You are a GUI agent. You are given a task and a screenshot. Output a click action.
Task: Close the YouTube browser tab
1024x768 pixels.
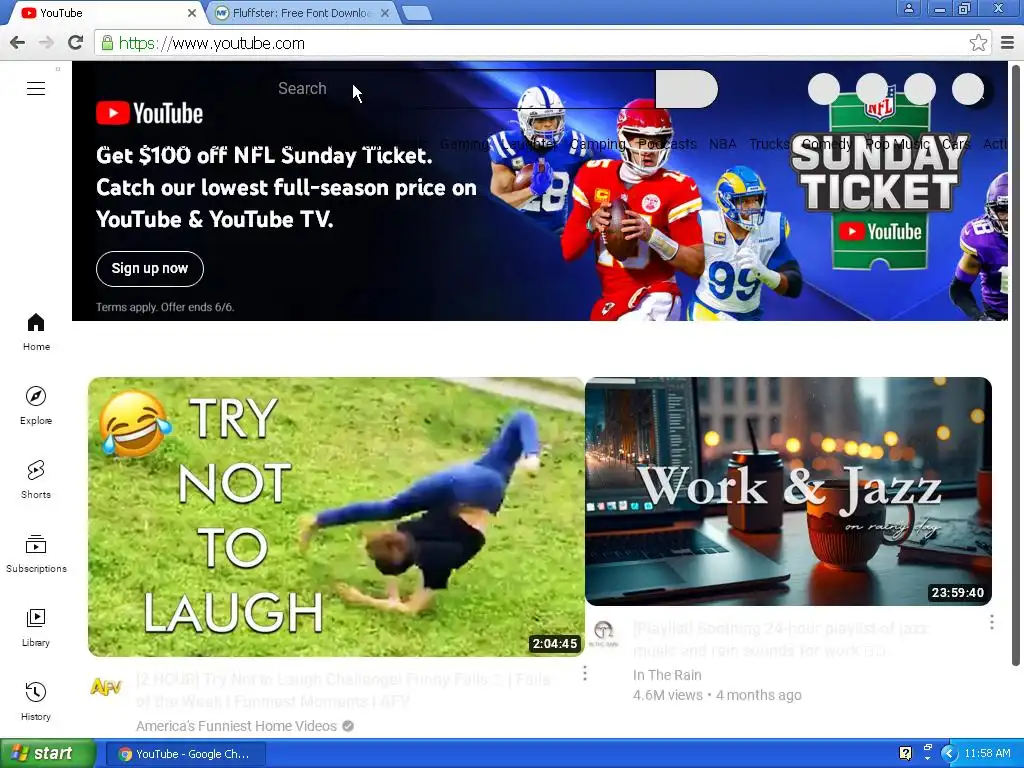[192, 13]
